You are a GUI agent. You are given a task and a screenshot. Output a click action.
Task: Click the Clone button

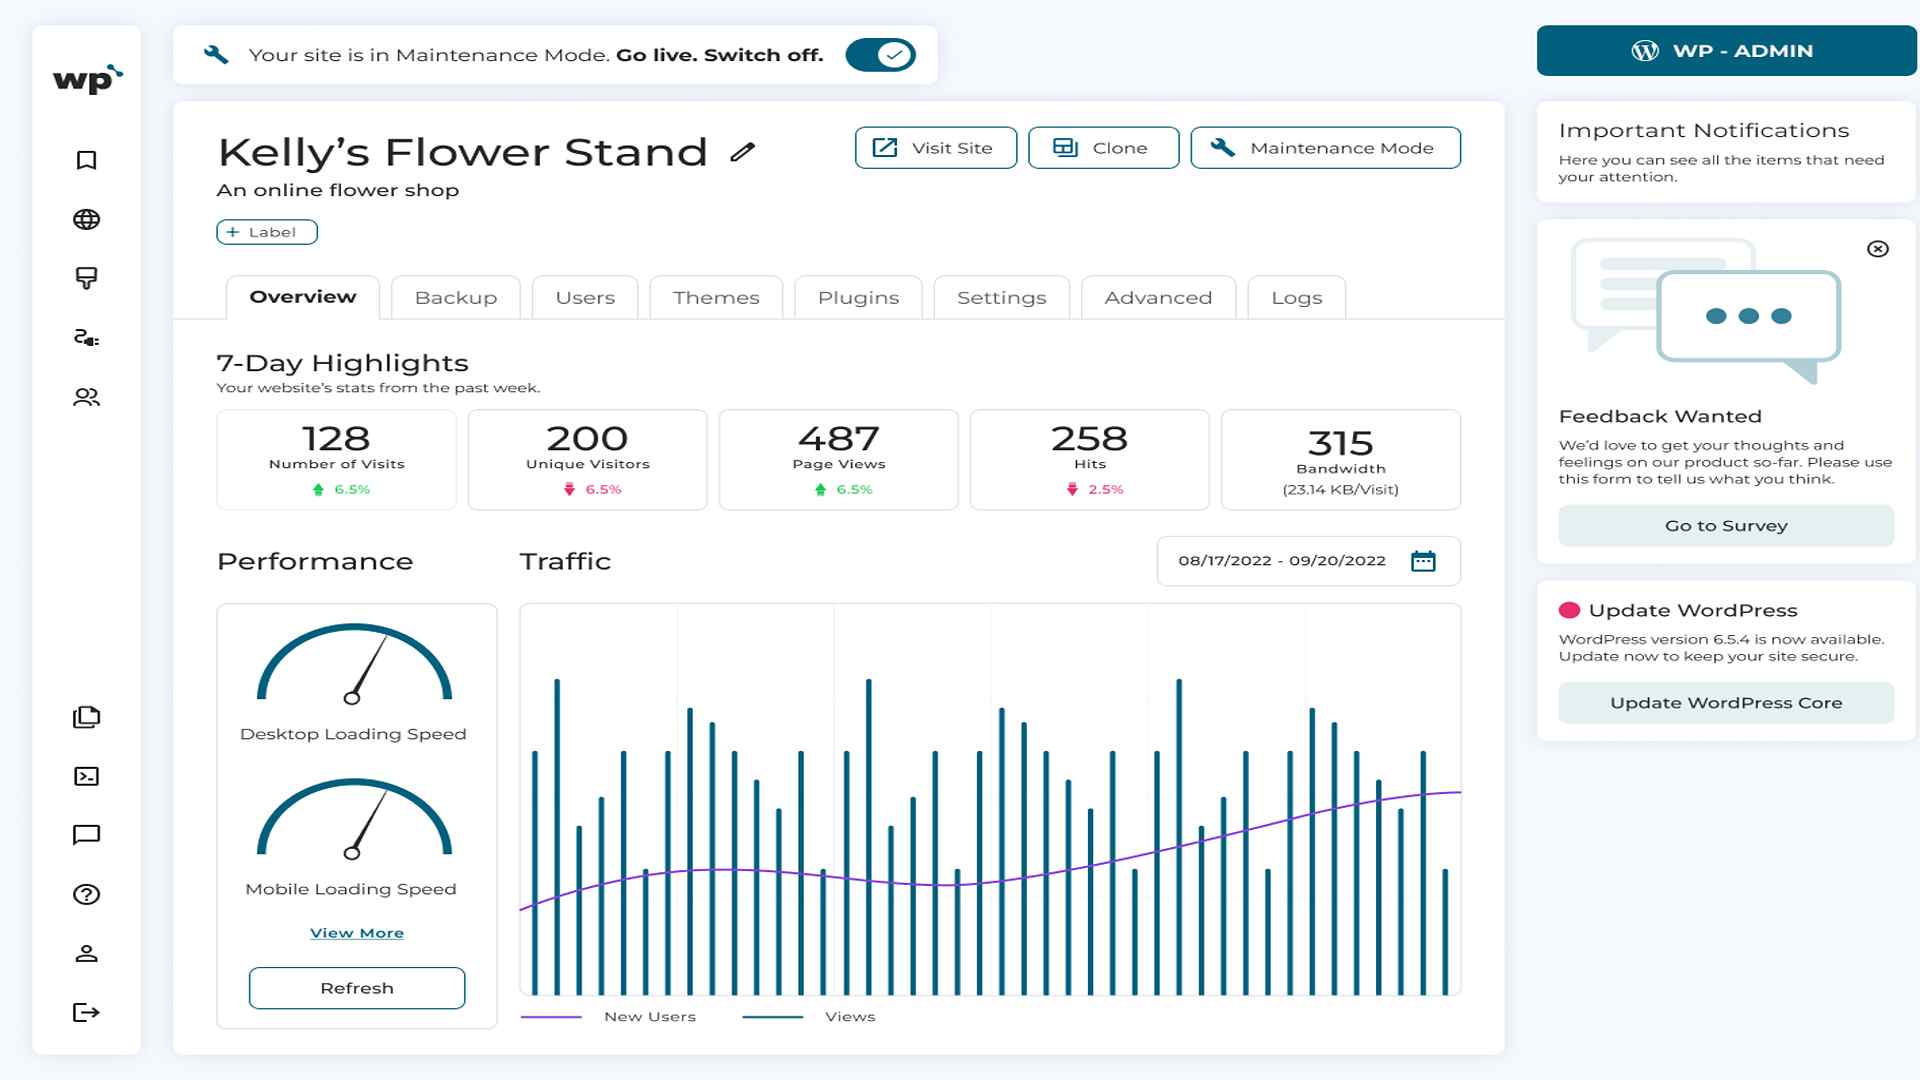(x=1104, y=148)
